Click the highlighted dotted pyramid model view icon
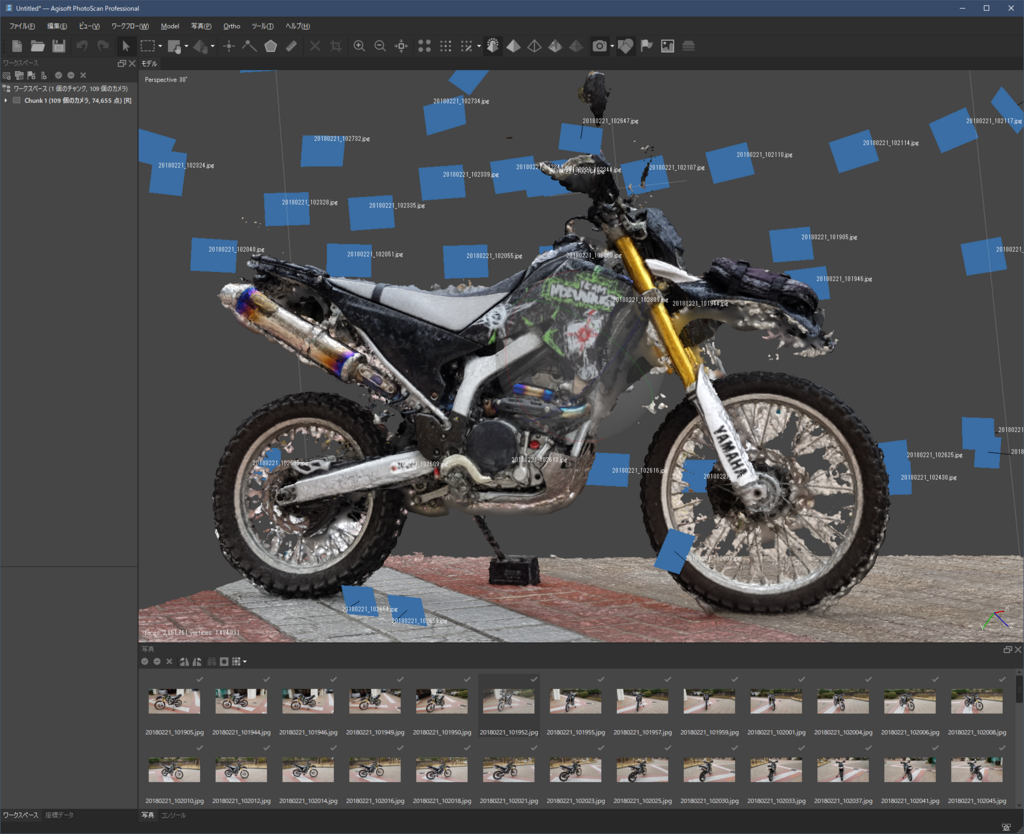This screenshot has height=834, width=1024. pos(492,46)
